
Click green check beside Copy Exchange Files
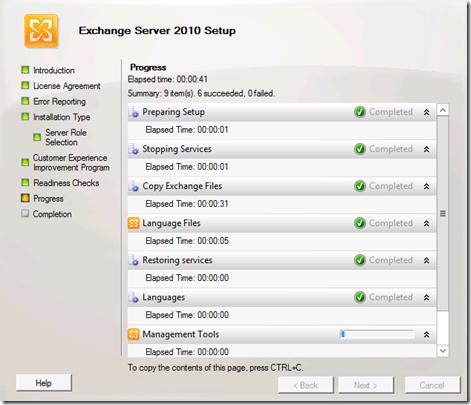[x=360, y=186]
